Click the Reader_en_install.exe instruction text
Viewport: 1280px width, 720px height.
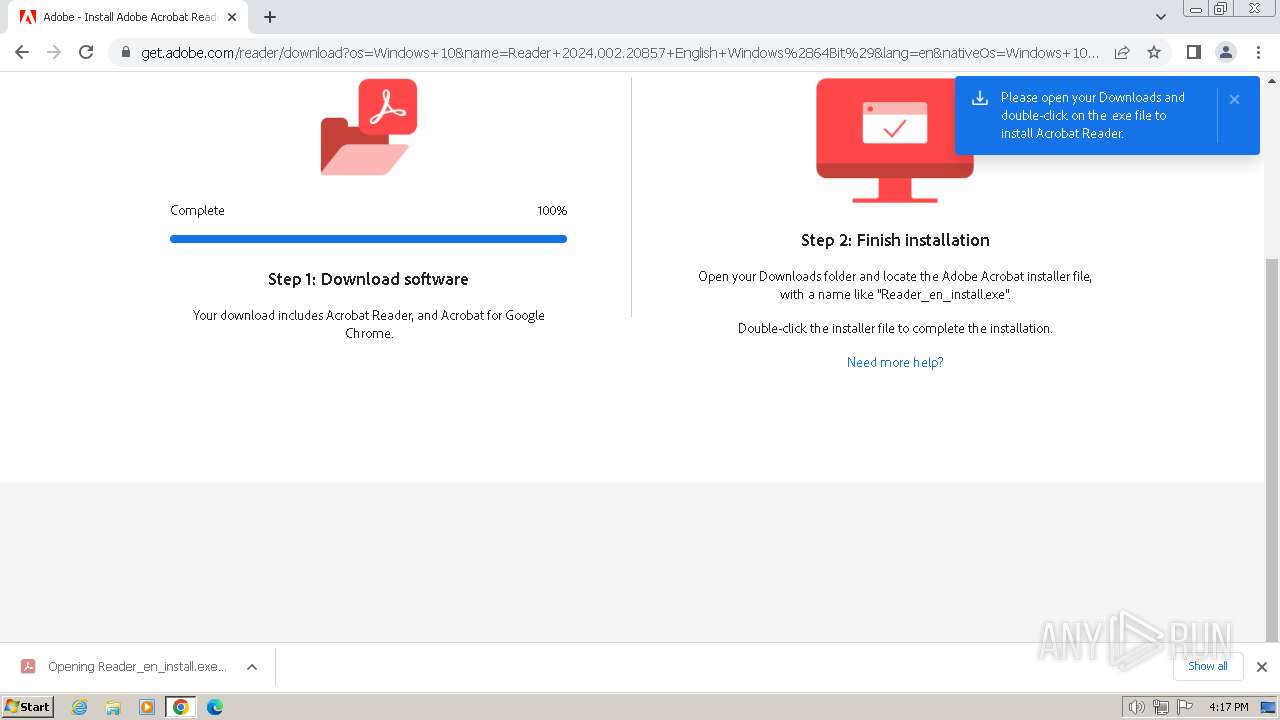point(895,286)
